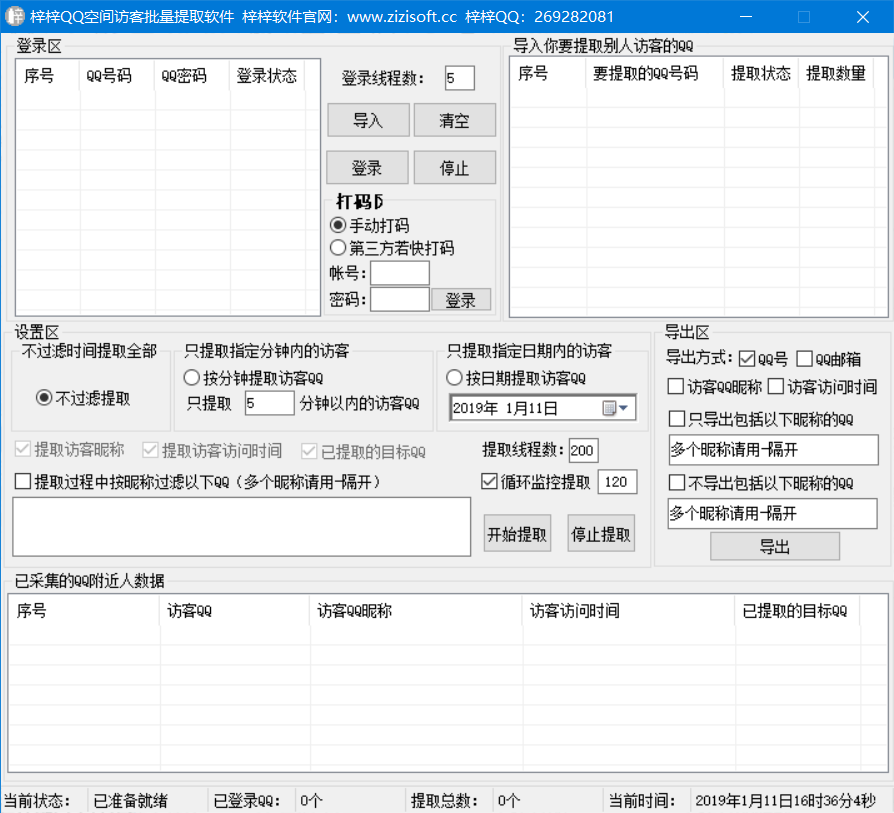The width and height of the screenshot is (894, 813).
Task: Click the application icon in the title bar
Action: point(16,16)
